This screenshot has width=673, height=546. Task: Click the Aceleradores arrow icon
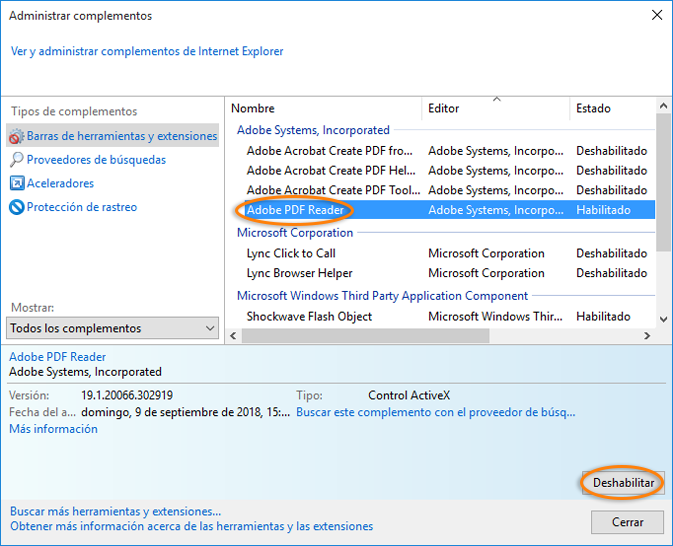(x=17, y=183)
